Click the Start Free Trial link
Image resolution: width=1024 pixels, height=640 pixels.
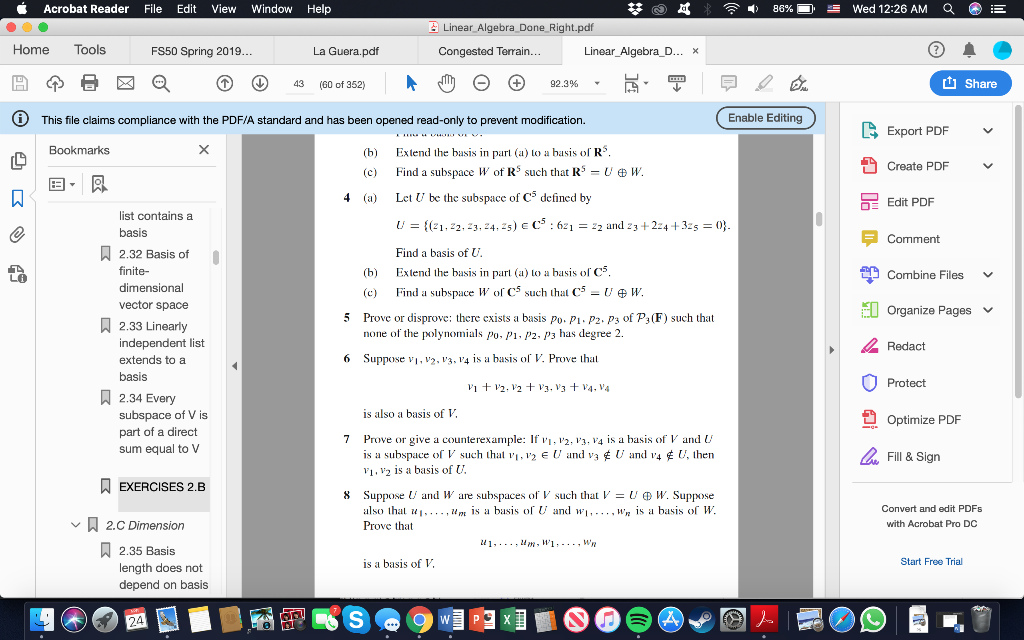tap(931, 562)
